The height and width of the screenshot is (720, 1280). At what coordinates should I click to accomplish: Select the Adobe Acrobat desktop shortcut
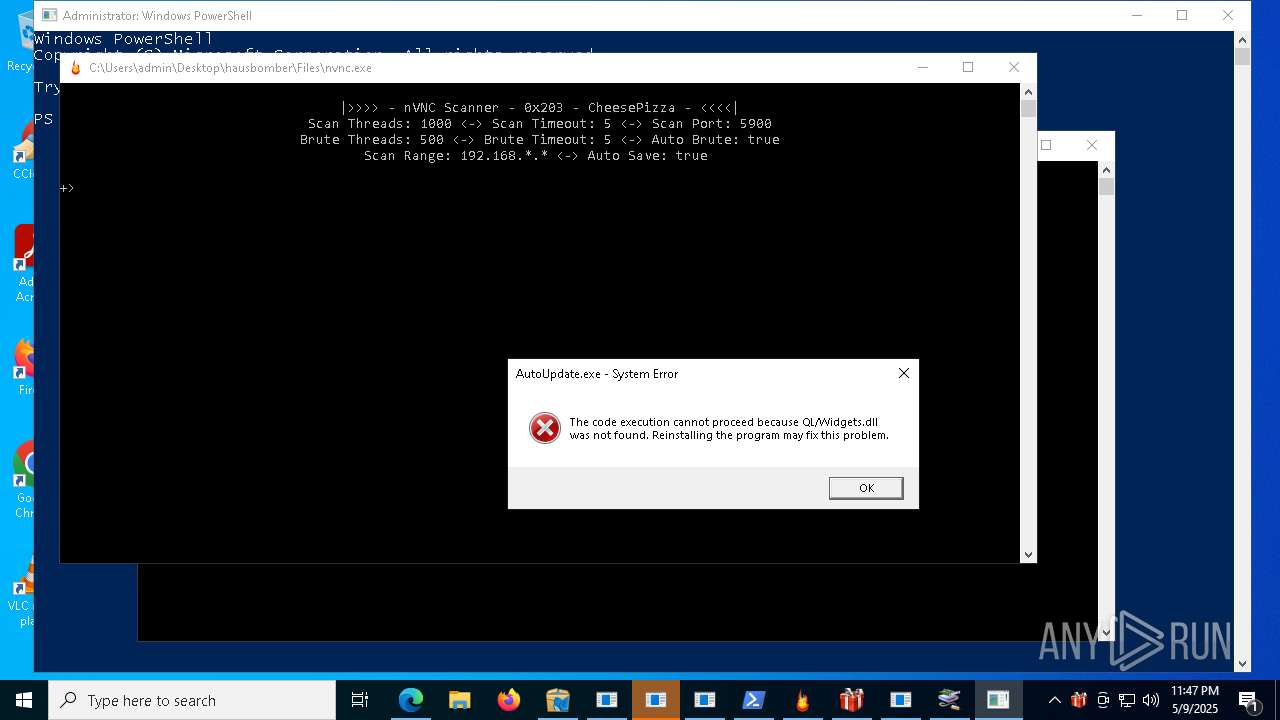(x=24, y=265)
